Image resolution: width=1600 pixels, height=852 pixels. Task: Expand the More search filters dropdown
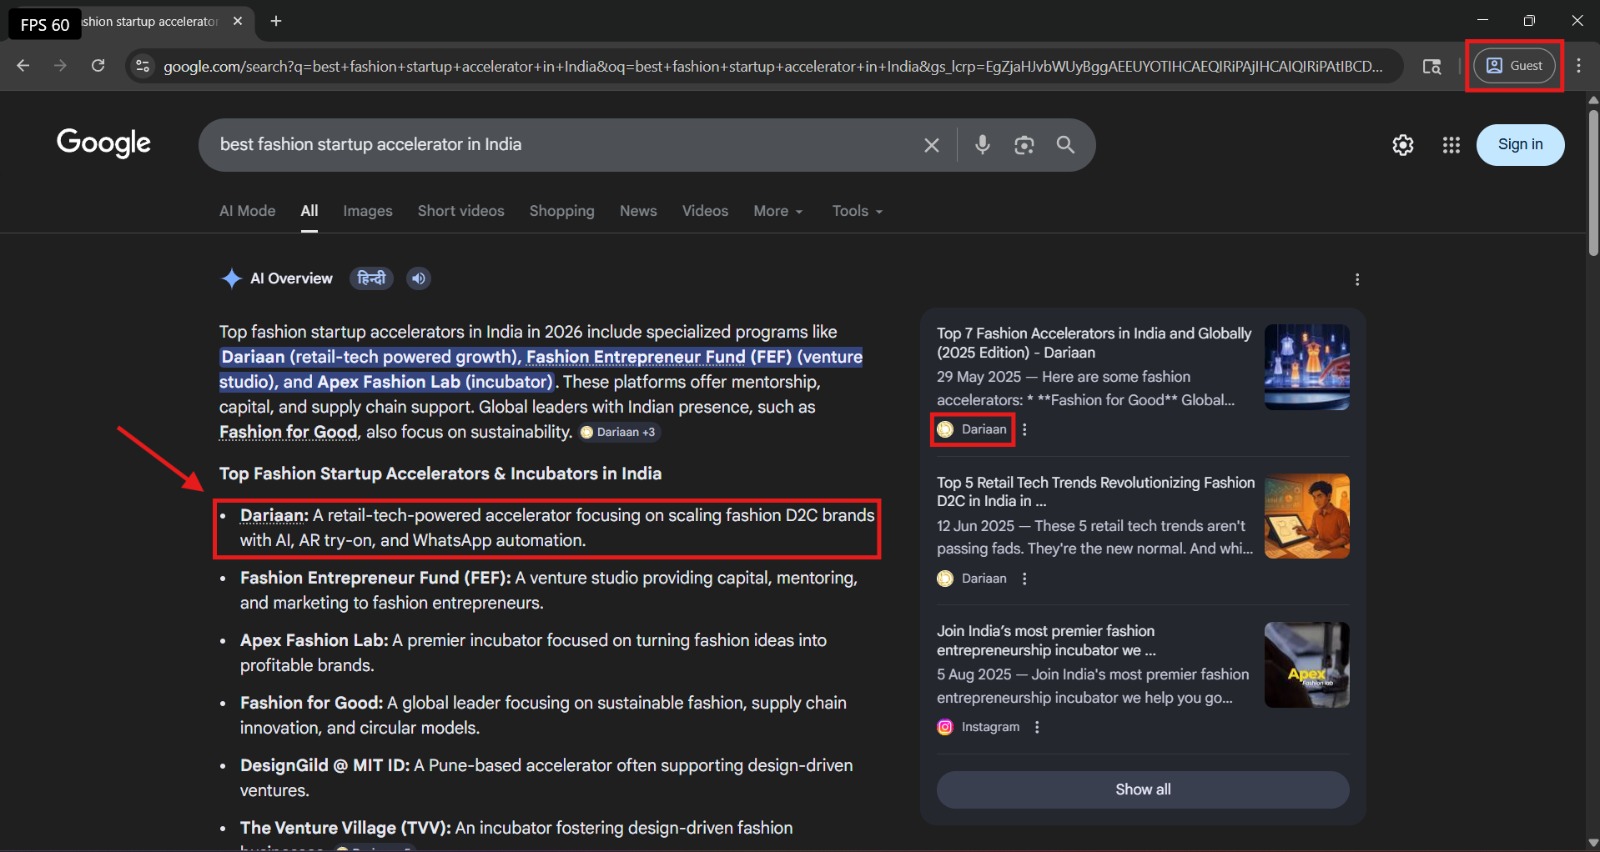pos(777,211)
